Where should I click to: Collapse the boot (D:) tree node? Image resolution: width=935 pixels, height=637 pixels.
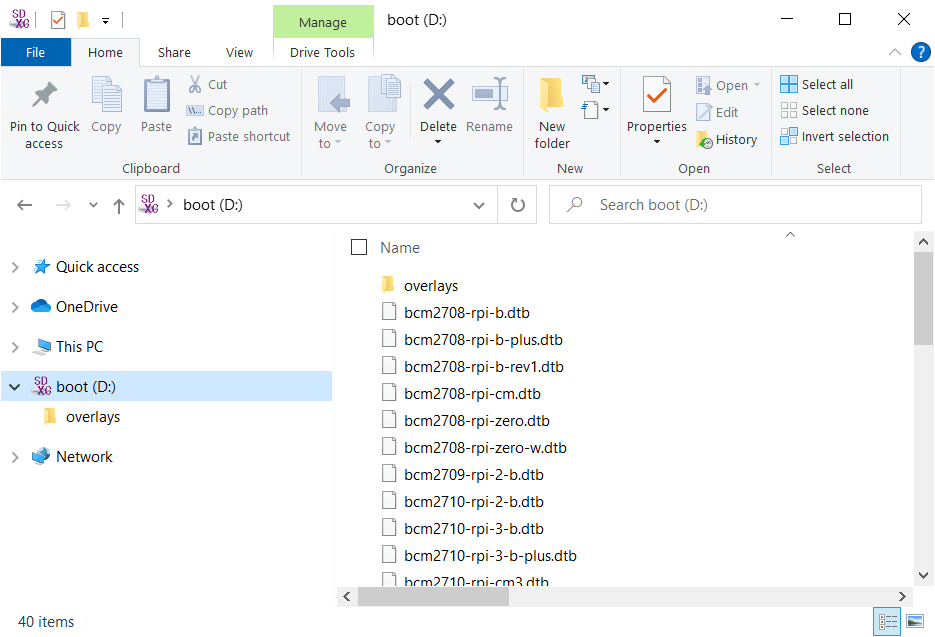[x=15, y=387]
